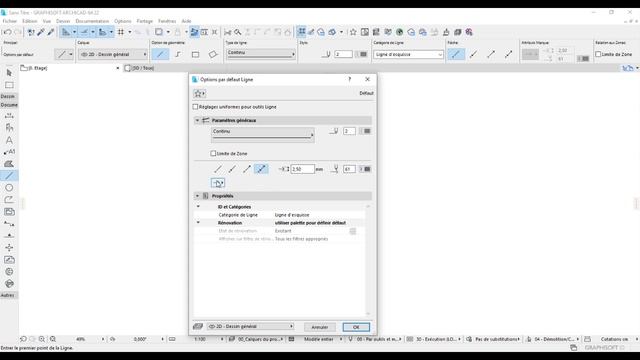Select the Fill hatch tool in toolbox
Viewport: 640px width, 360px height.
click(9, 164)
